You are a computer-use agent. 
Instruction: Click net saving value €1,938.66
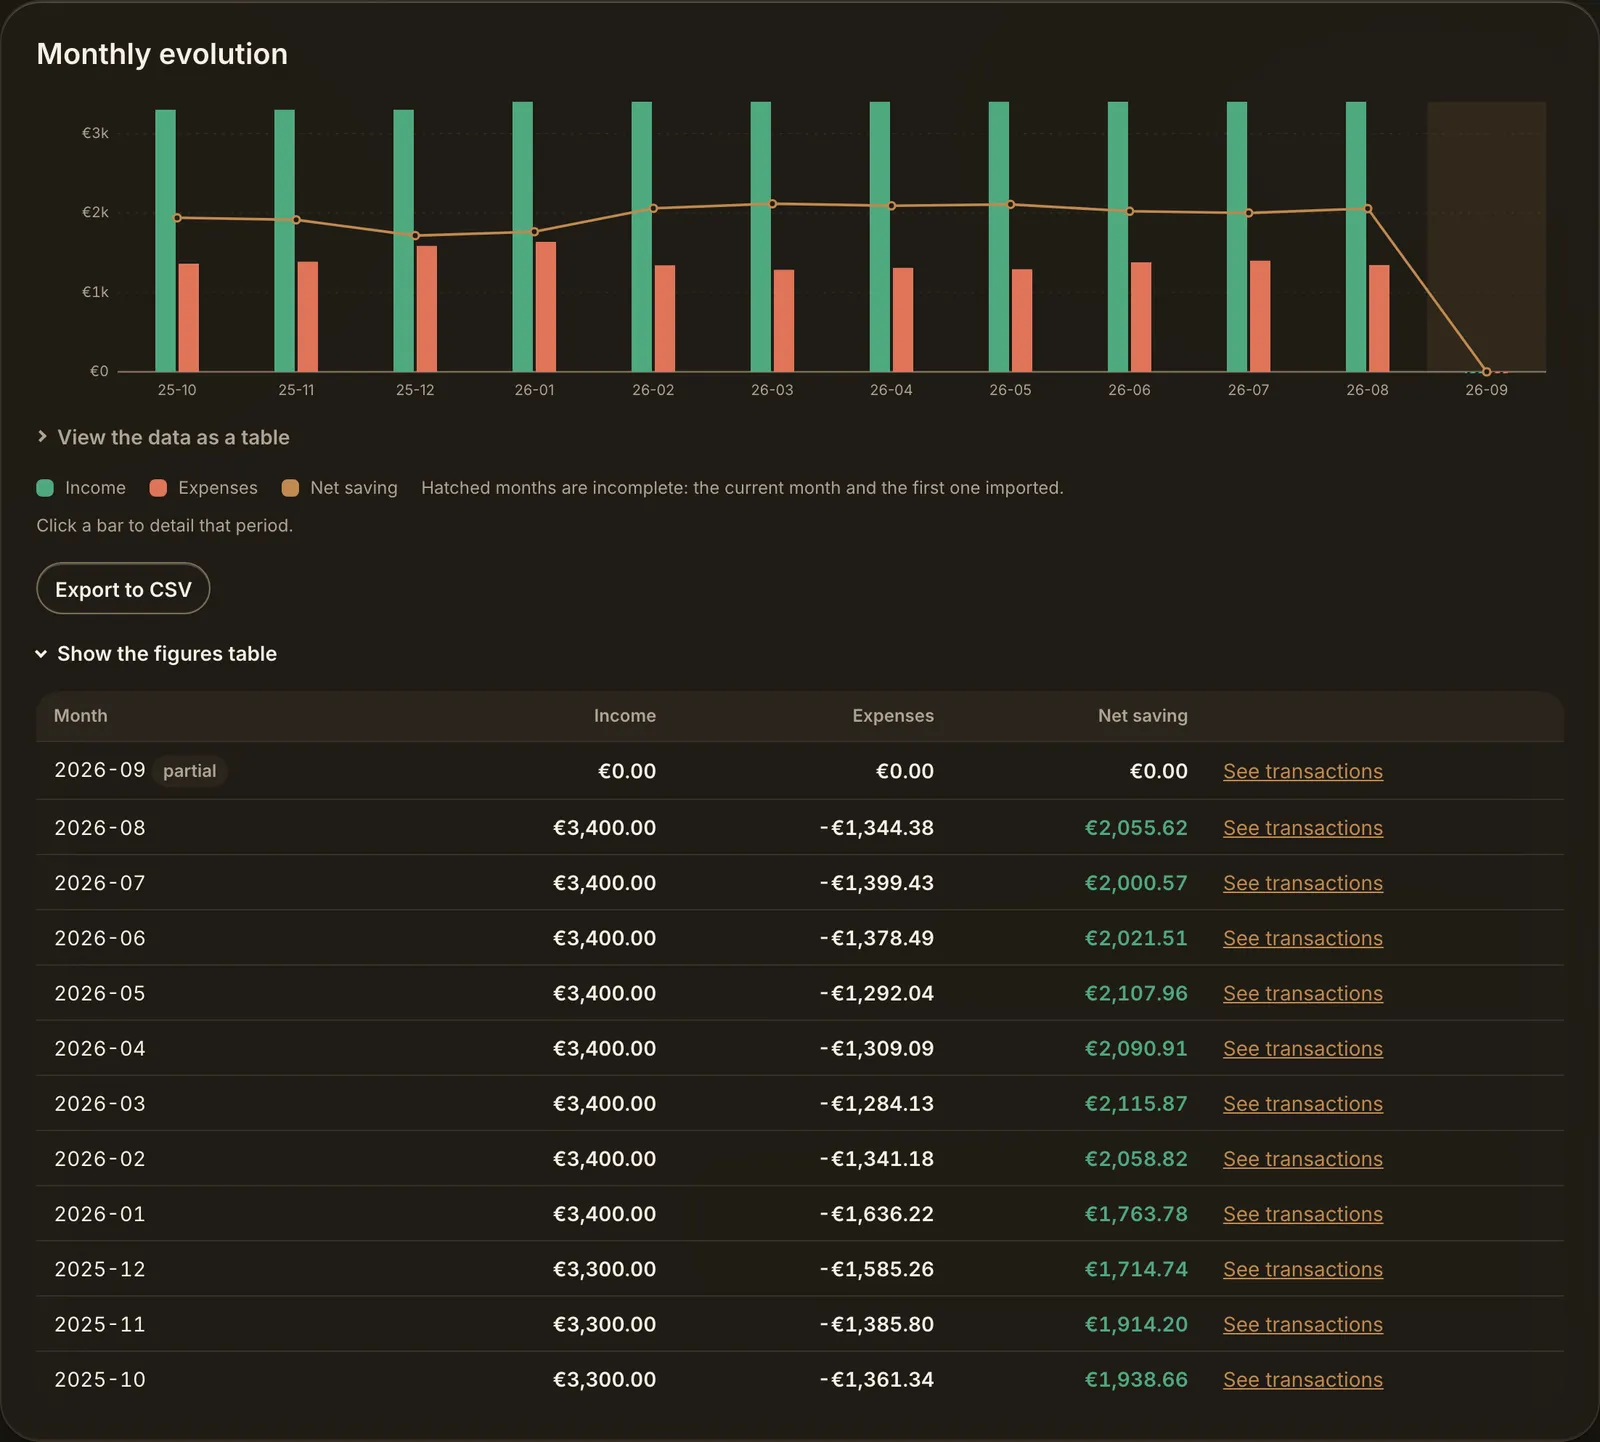point(1136,1379)
